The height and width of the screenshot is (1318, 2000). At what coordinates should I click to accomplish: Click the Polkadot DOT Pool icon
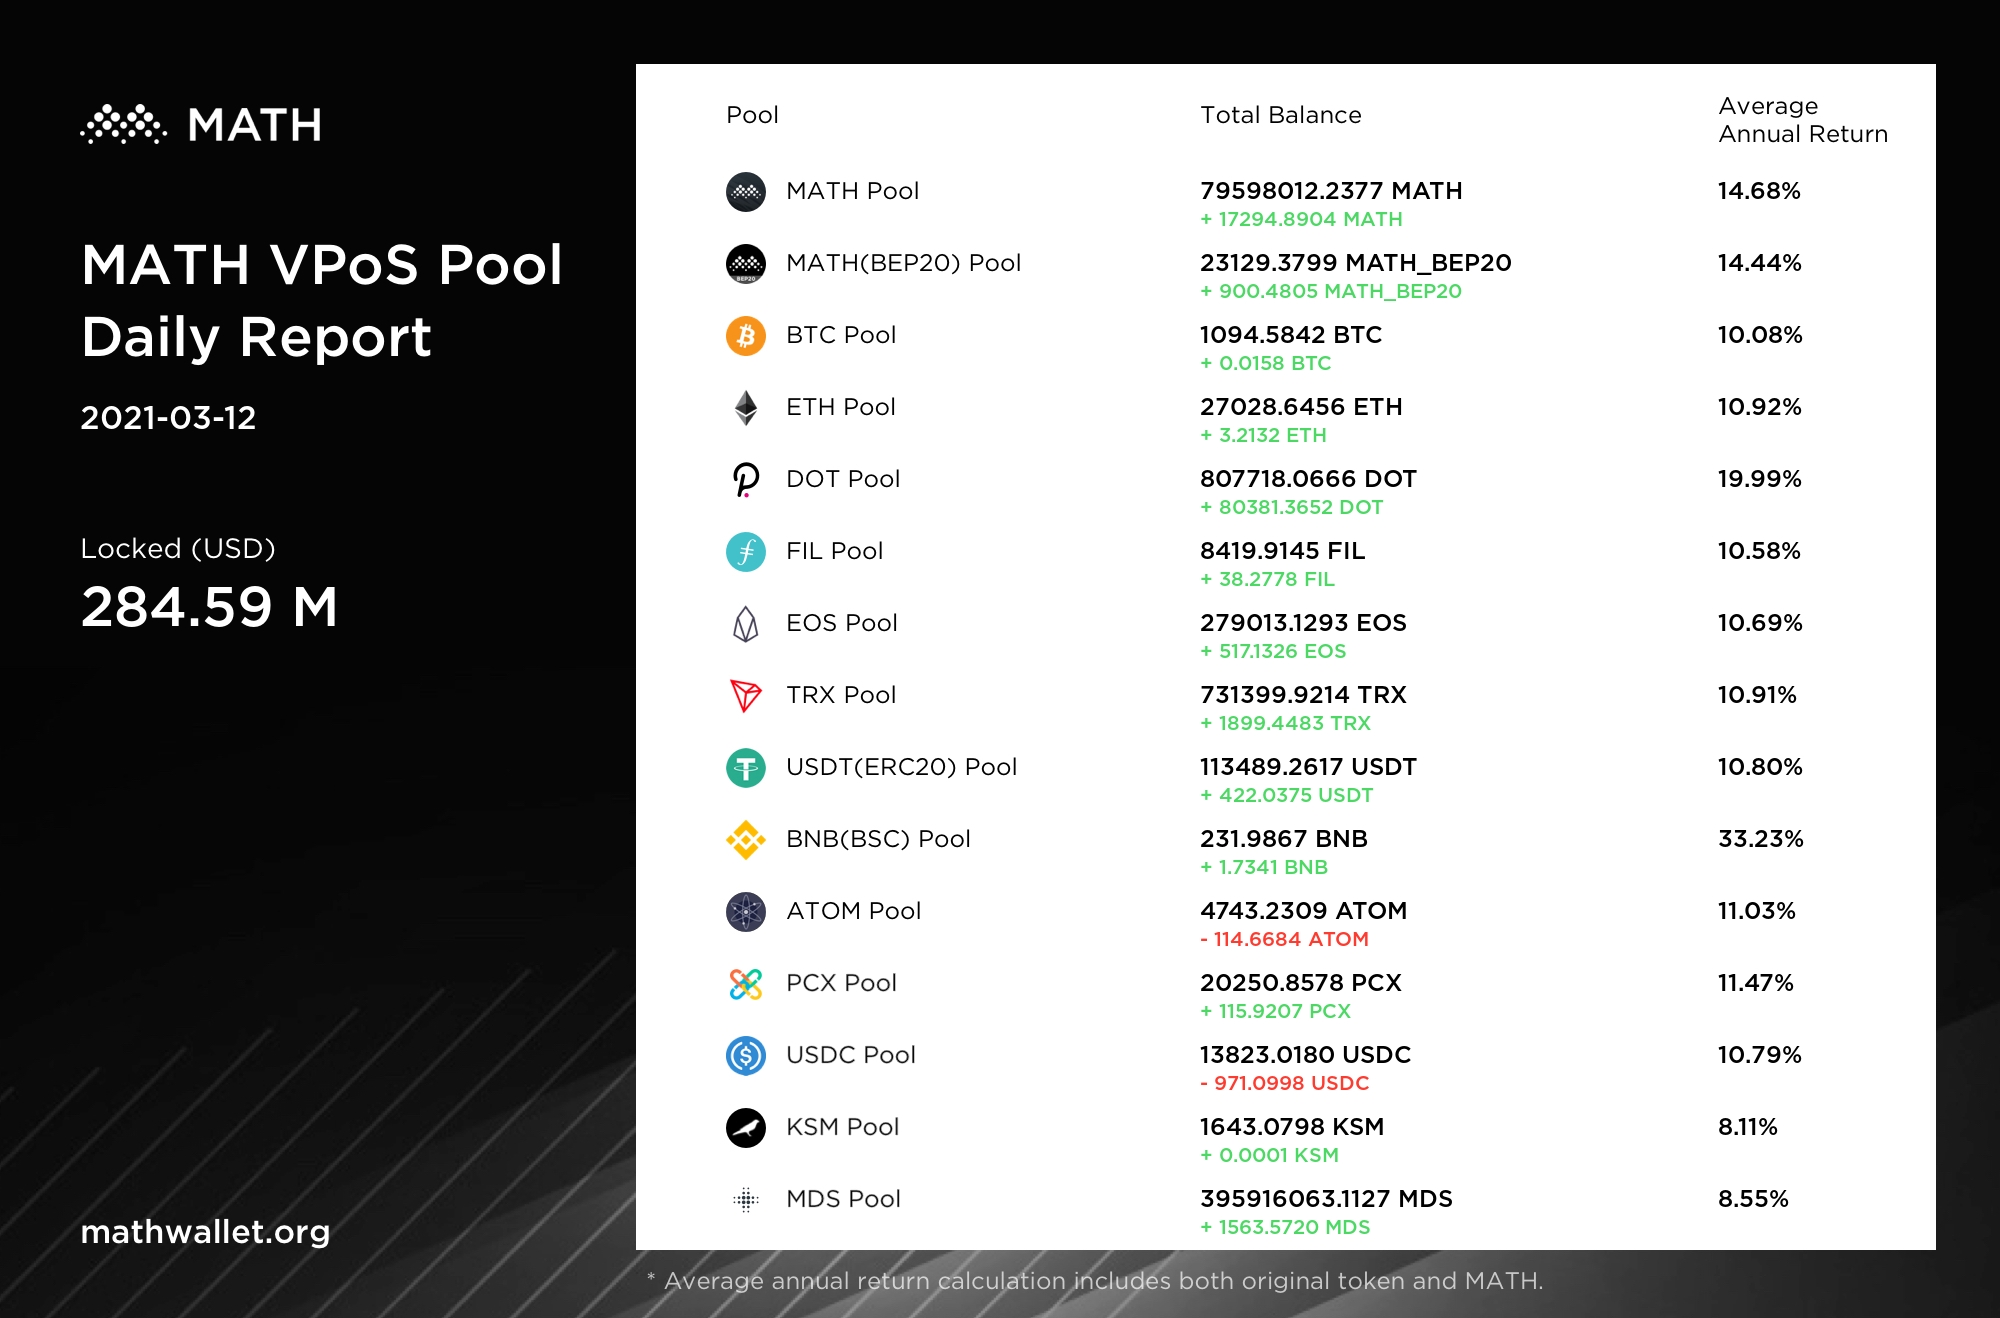(x=745, y=480)
